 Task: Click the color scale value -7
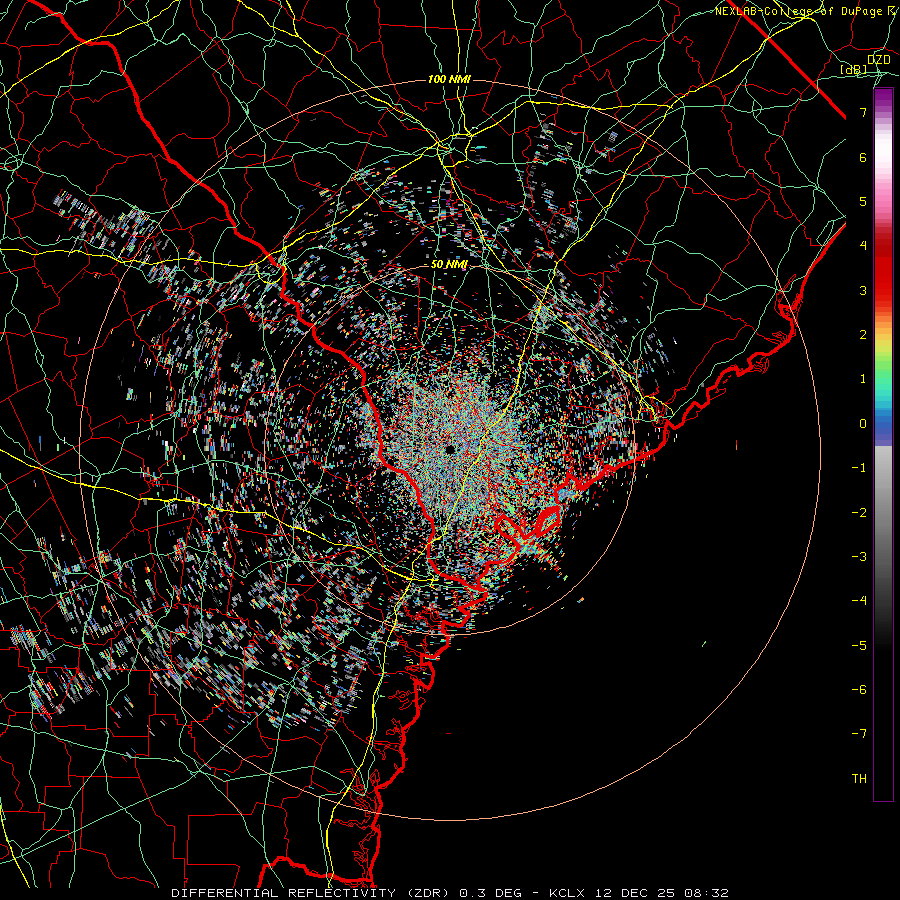(859, 734)
